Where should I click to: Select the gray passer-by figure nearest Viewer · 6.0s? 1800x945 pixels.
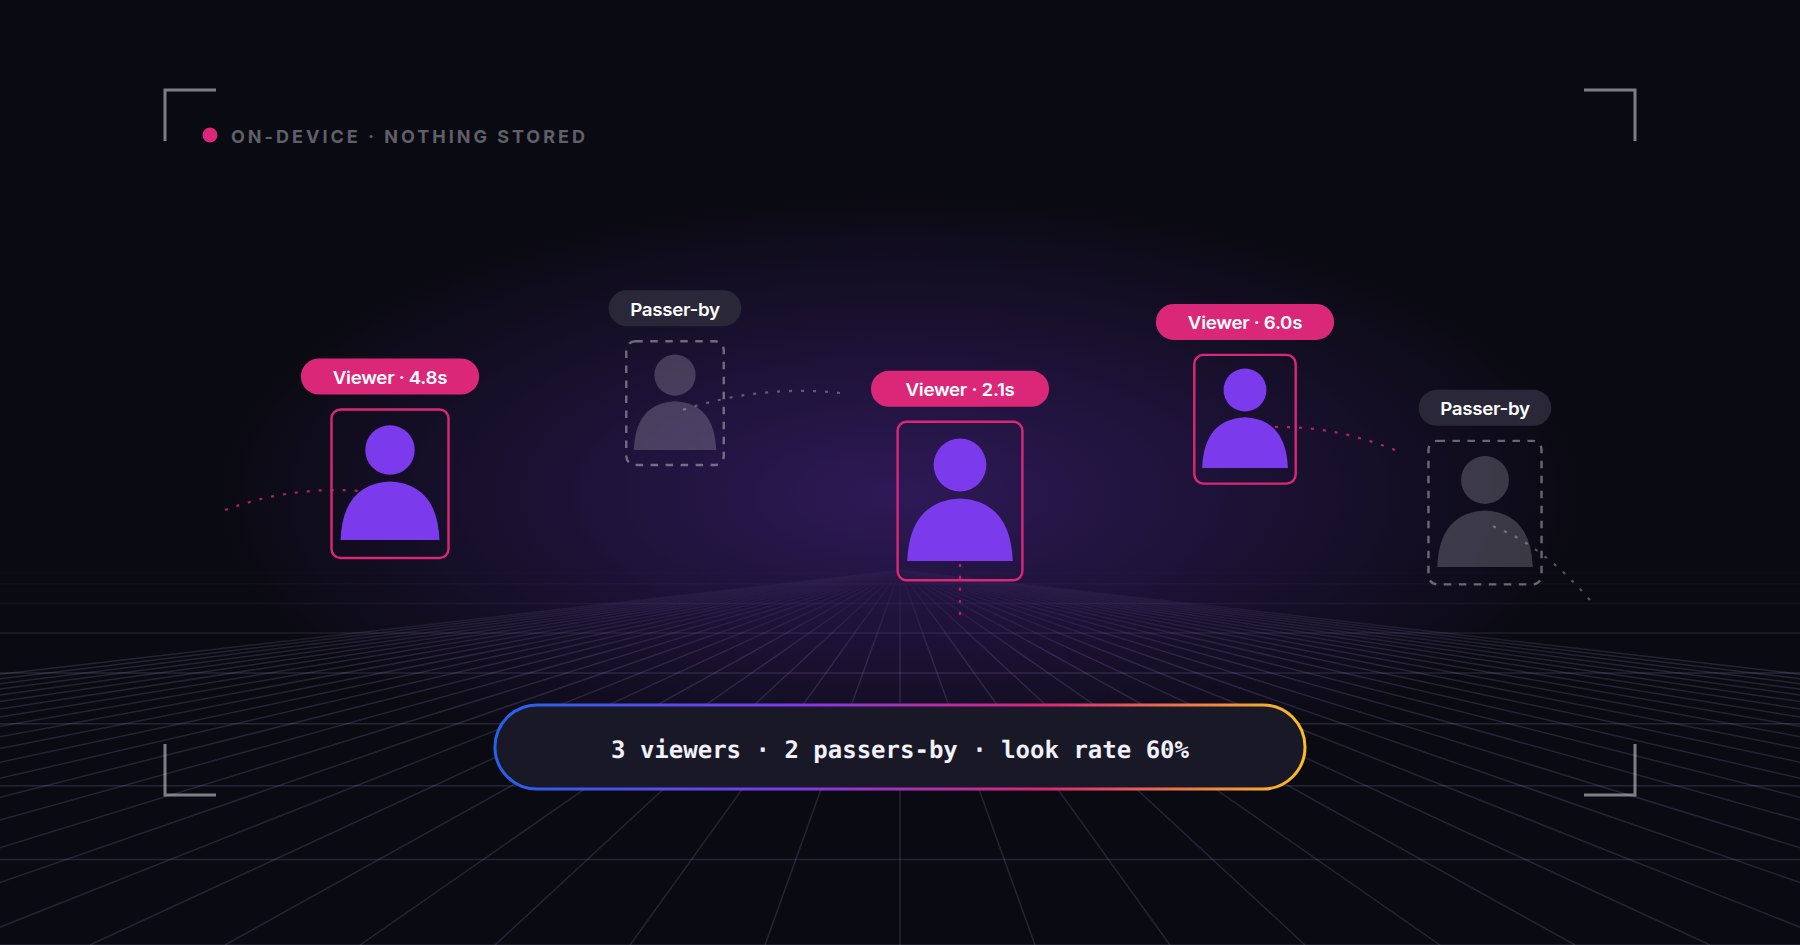click(1485, 512)
